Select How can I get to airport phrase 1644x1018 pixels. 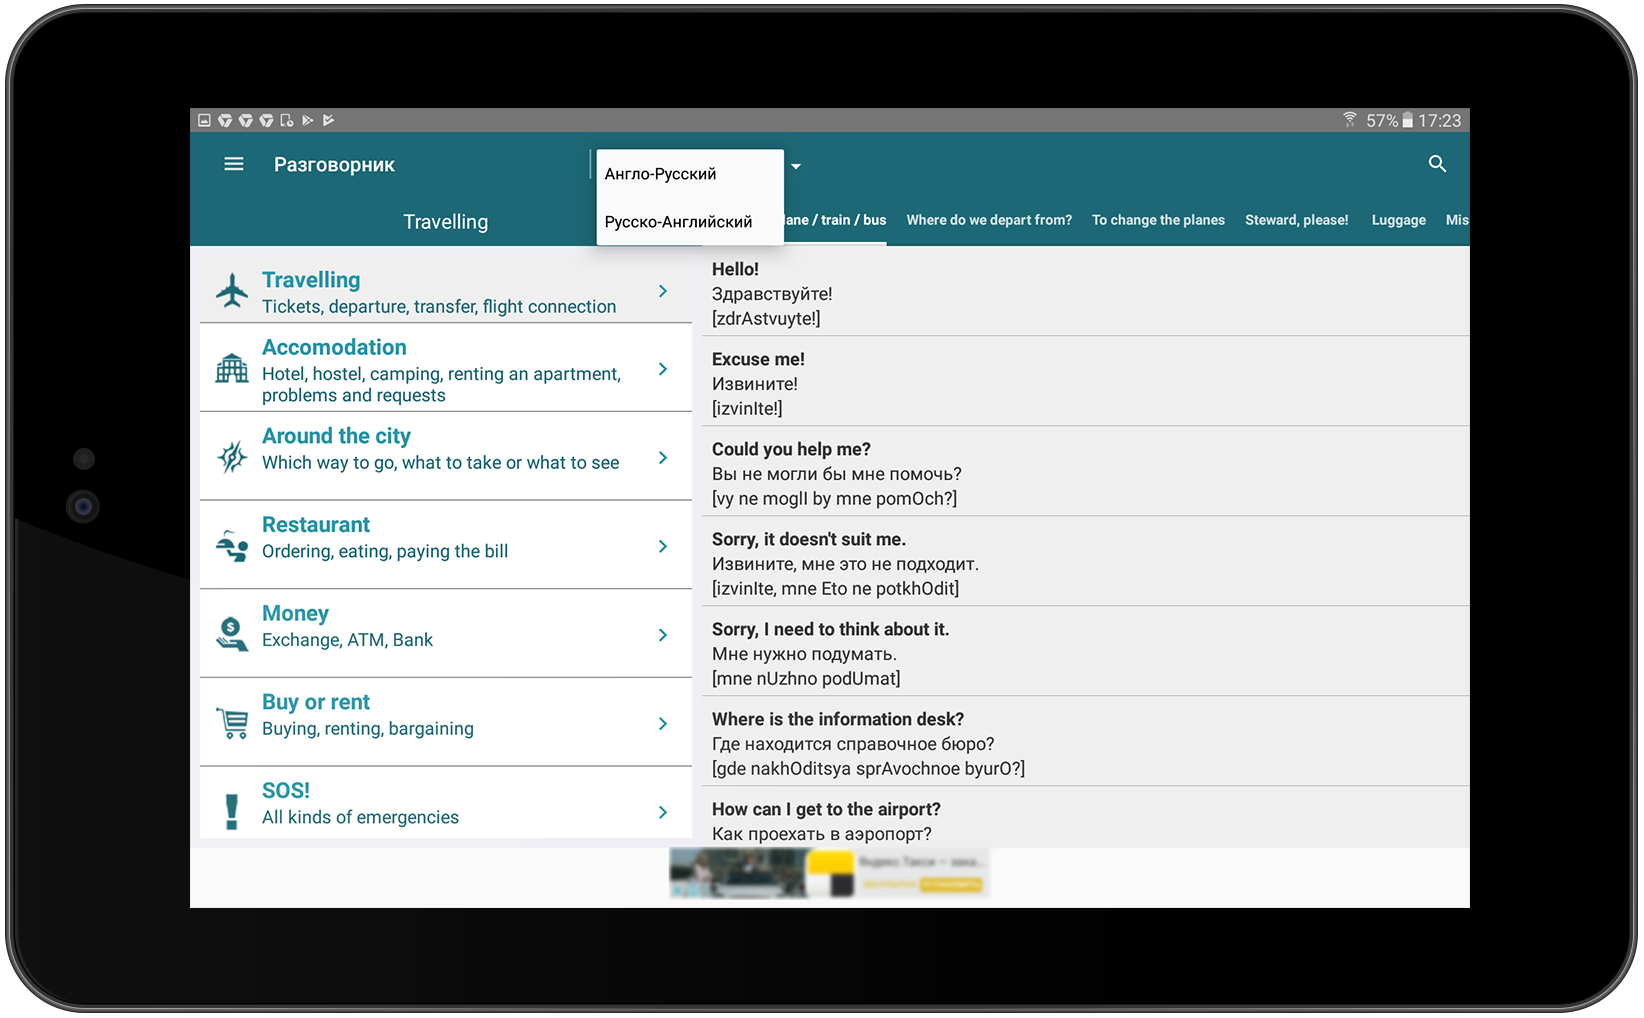[1086, 818]
